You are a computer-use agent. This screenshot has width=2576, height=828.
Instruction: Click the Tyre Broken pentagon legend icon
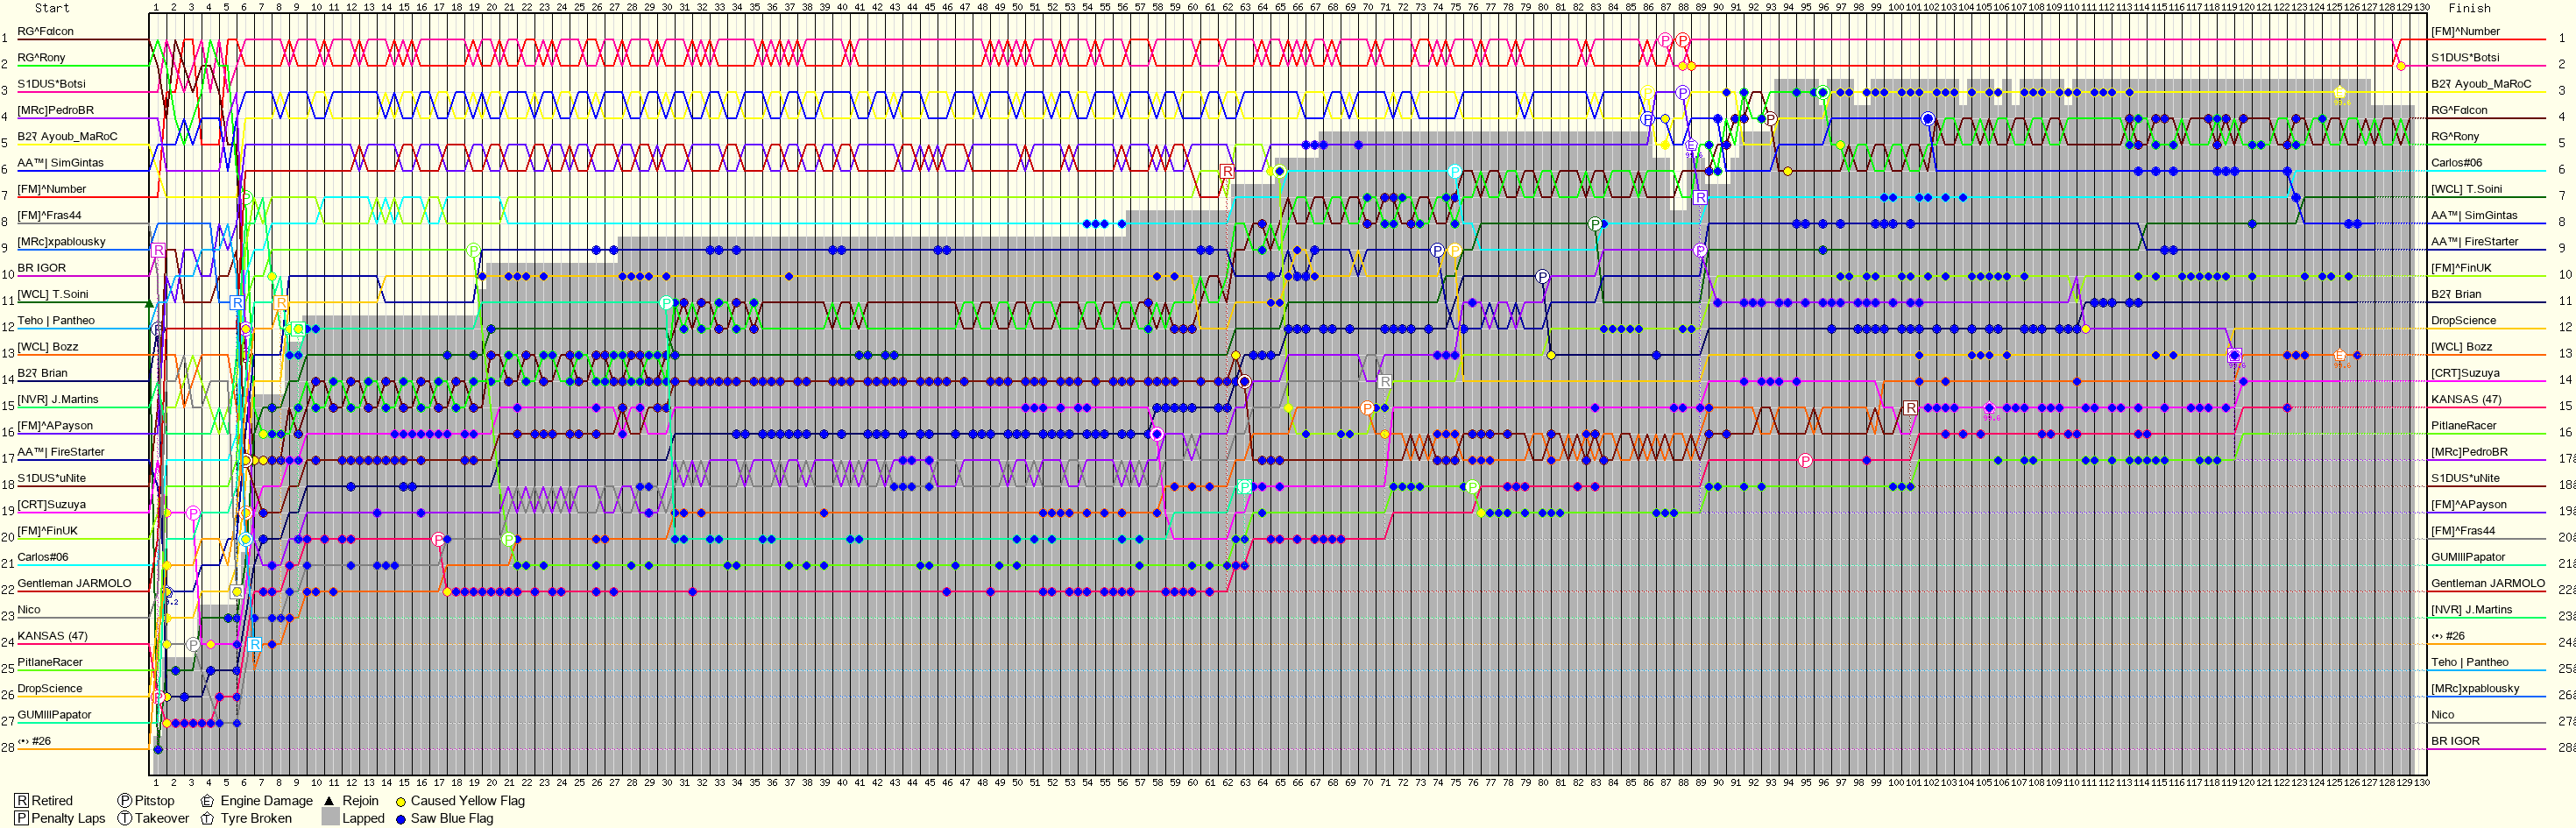point(207,818)
